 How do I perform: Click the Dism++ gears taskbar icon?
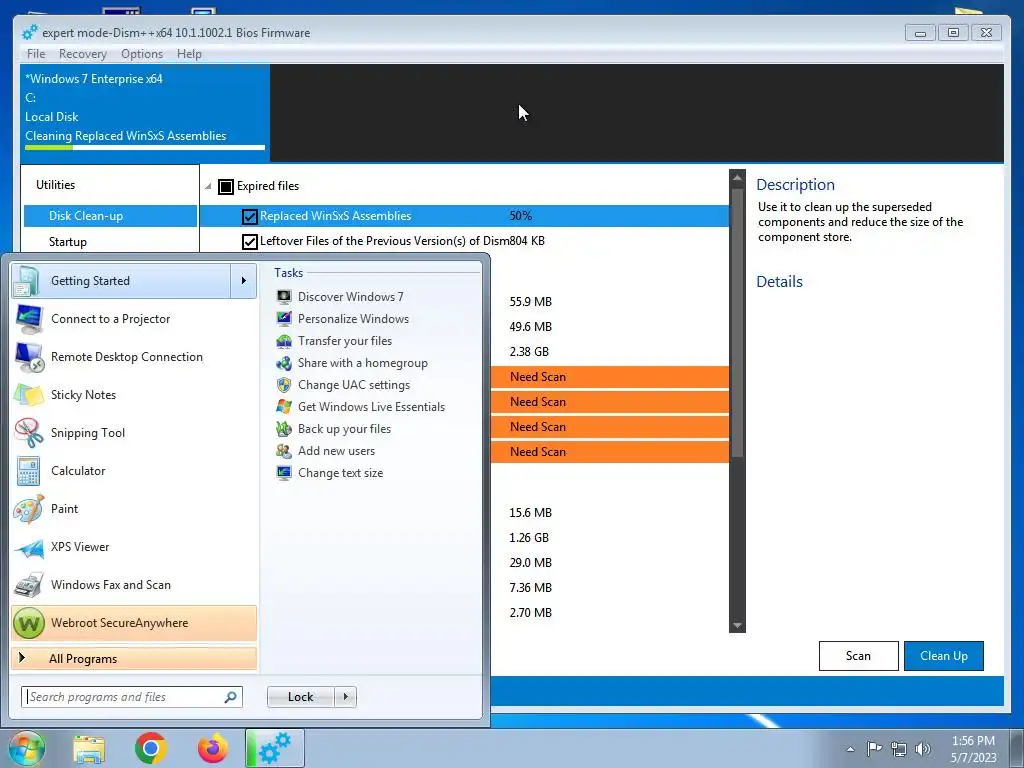[275, 748]
